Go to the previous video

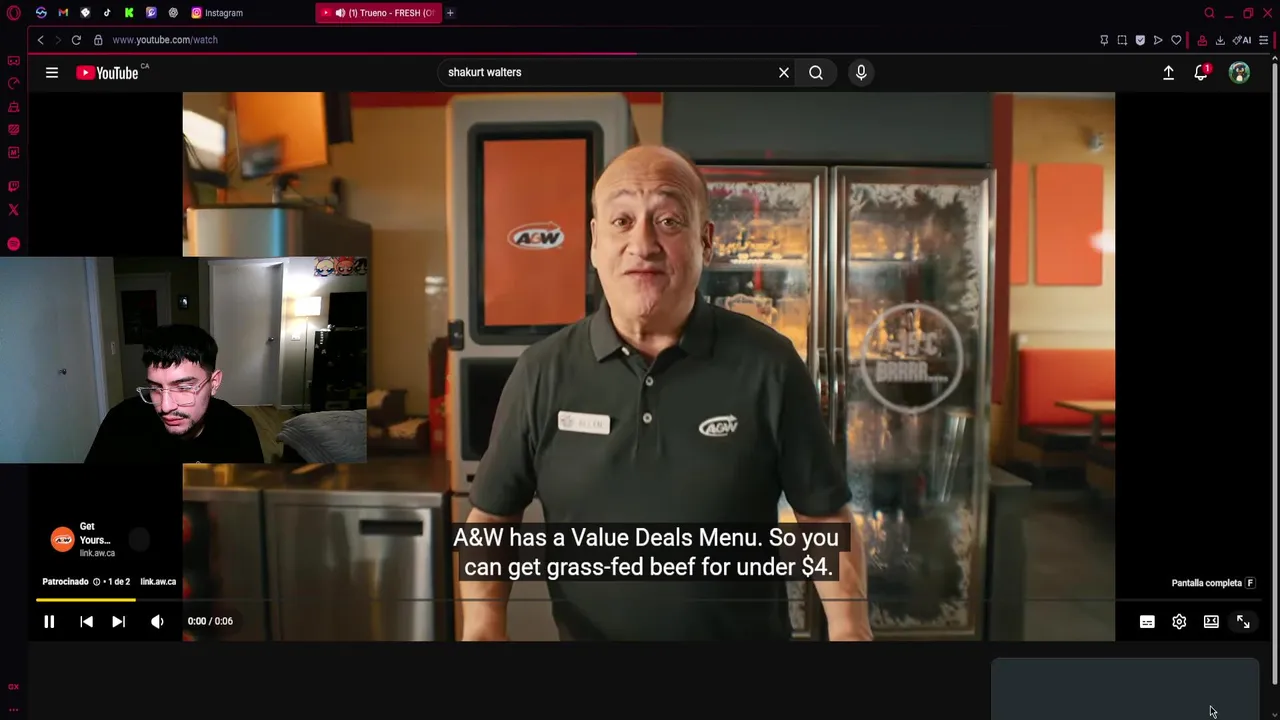(x=86, y=621)
